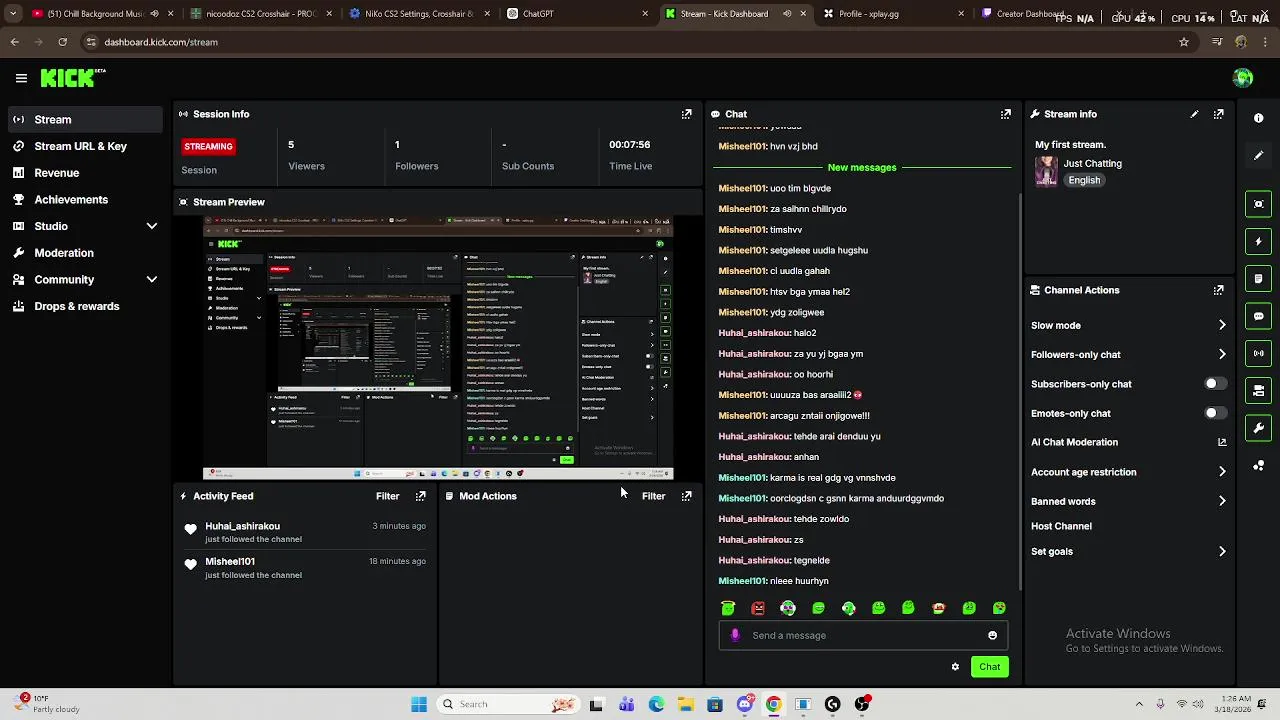
Task: Click the green Chat send button
Action: click(990, 667)
